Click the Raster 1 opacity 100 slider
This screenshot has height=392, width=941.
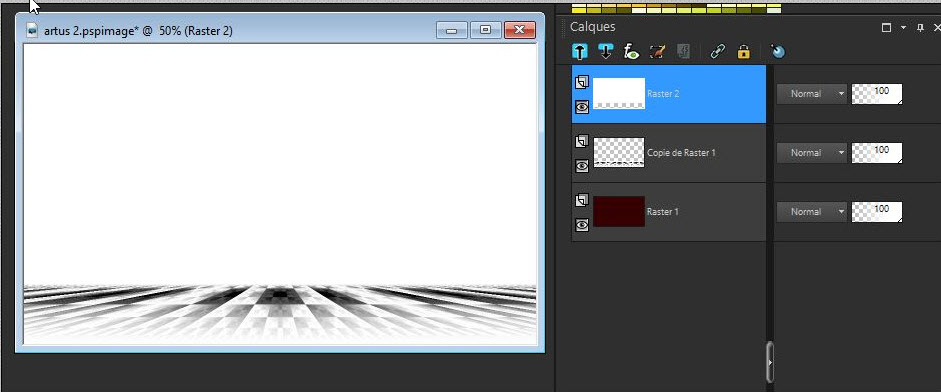pyautogui.click(x=877, y=211)
